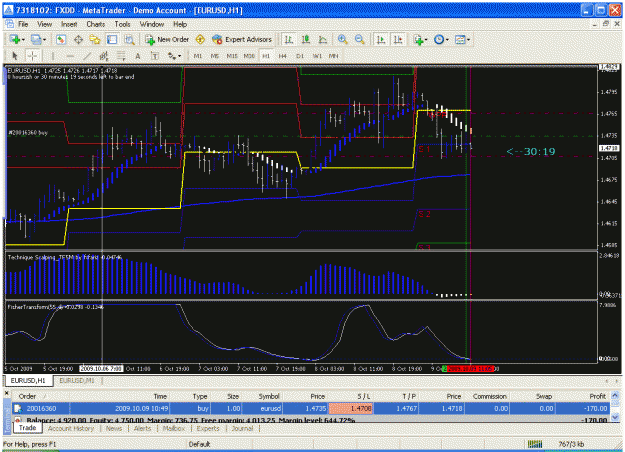The width and height of the screenshot is (625, 452).
Task: Toggle Auto Scroll chart icon
Action: click(381, 39)
